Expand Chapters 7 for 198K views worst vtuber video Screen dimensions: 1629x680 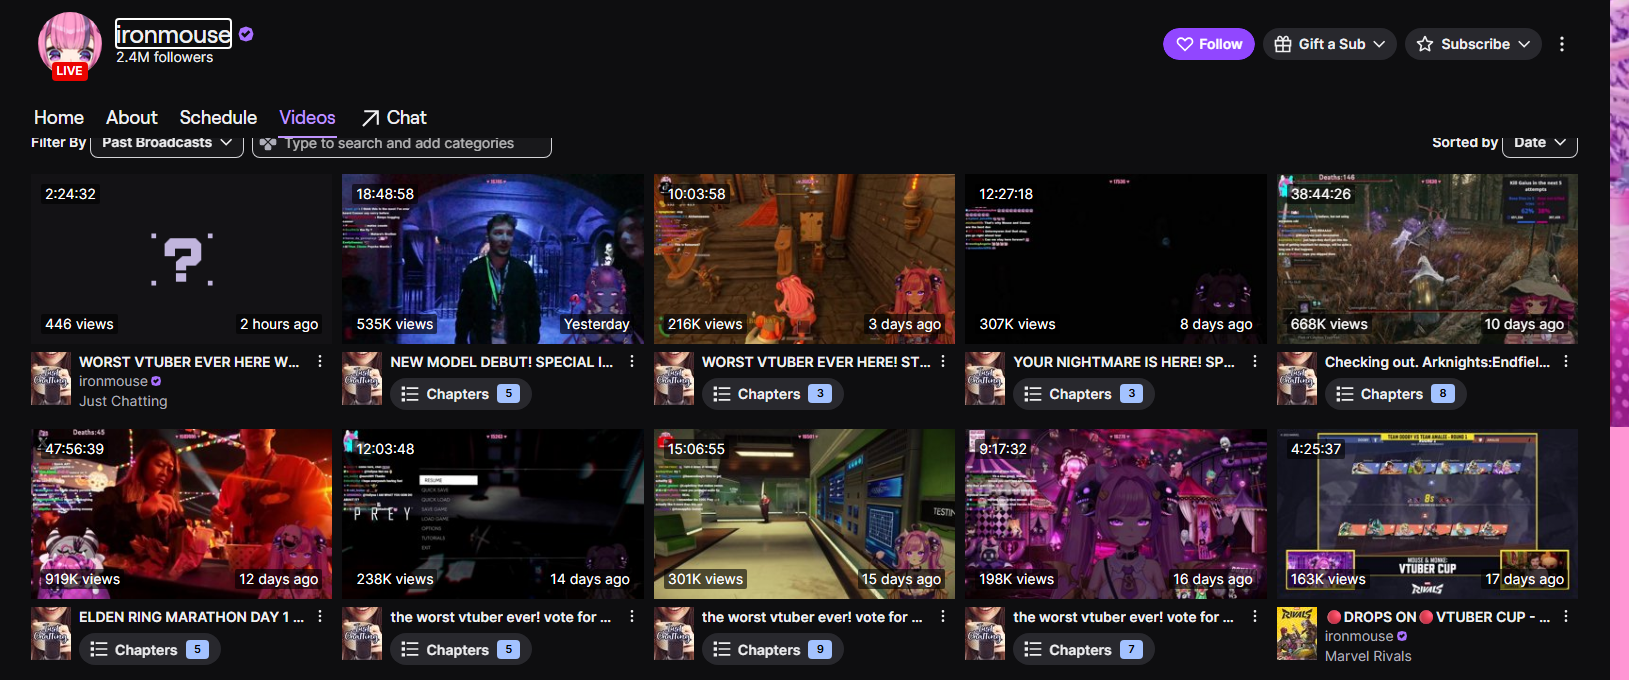1084,649
